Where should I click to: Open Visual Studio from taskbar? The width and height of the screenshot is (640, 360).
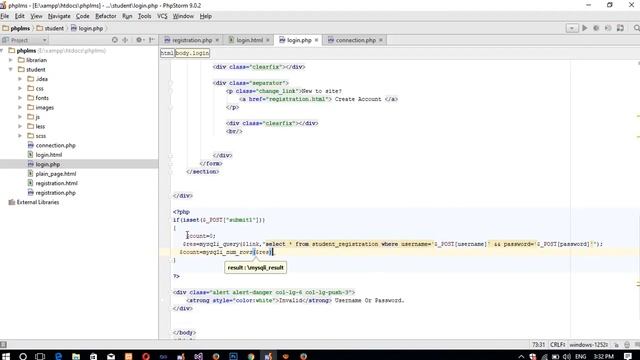(x=198, y=356)
